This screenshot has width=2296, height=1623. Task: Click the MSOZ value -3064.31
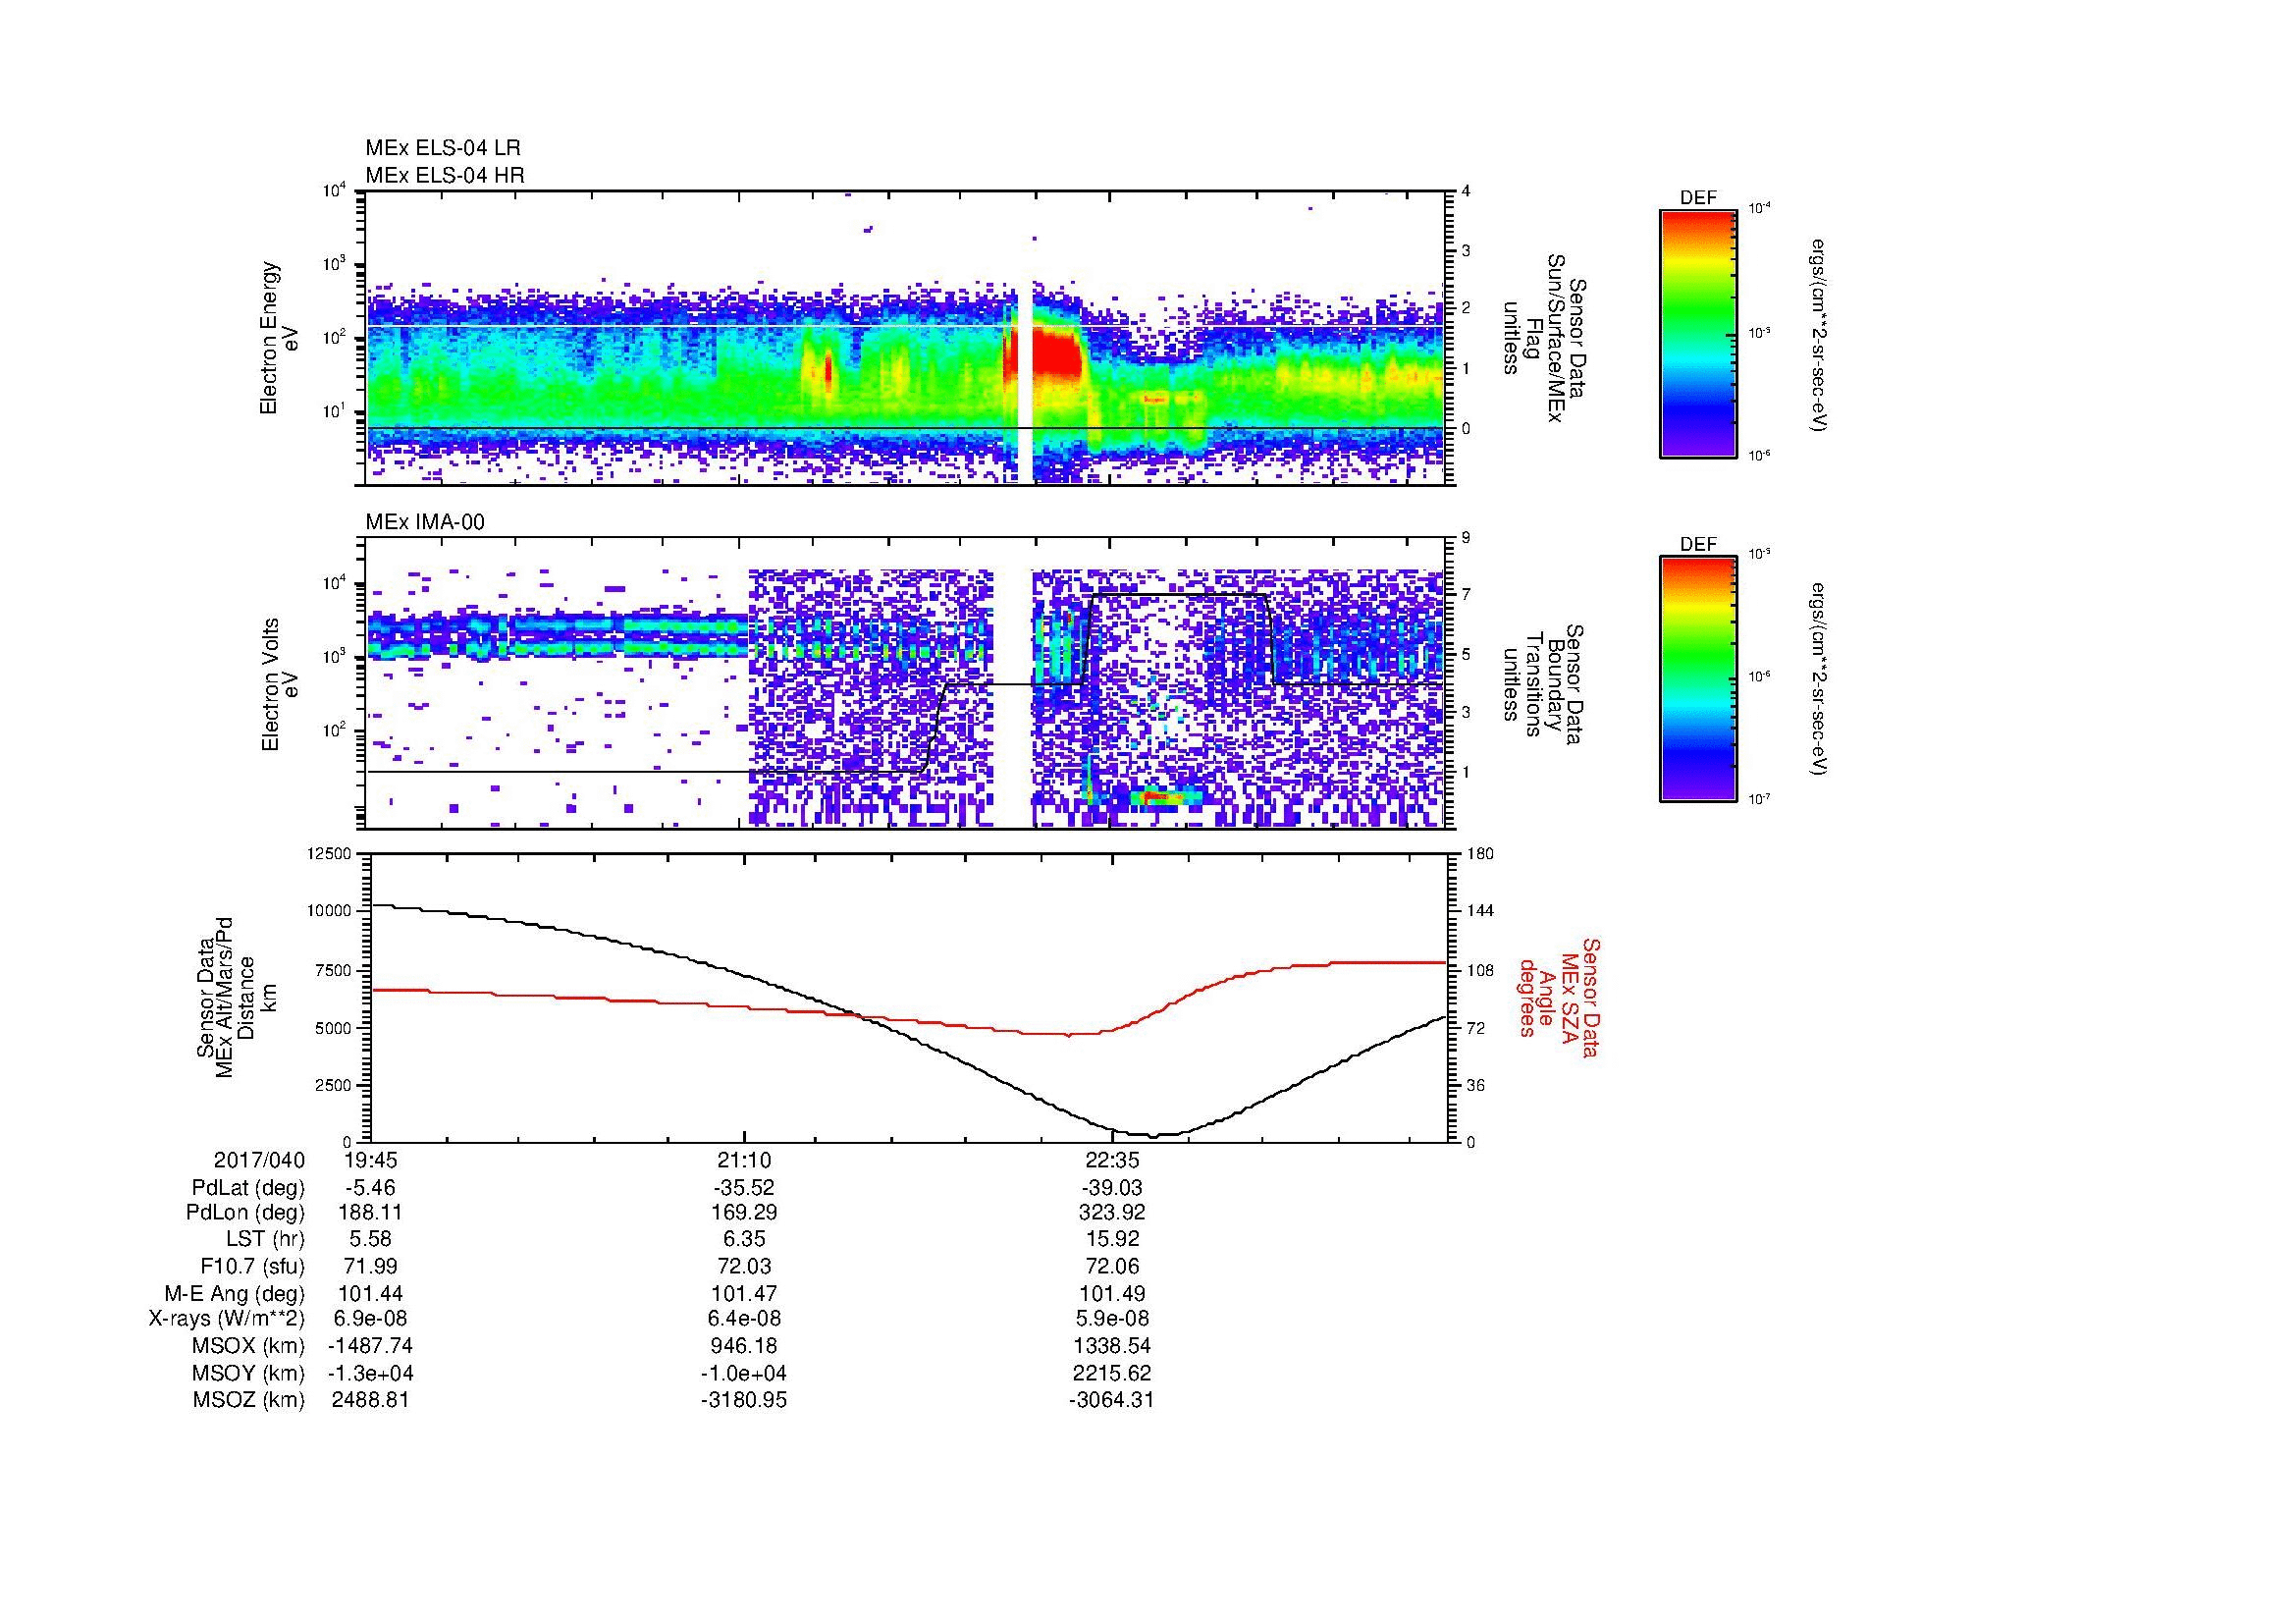[x=1112, y=1400]
